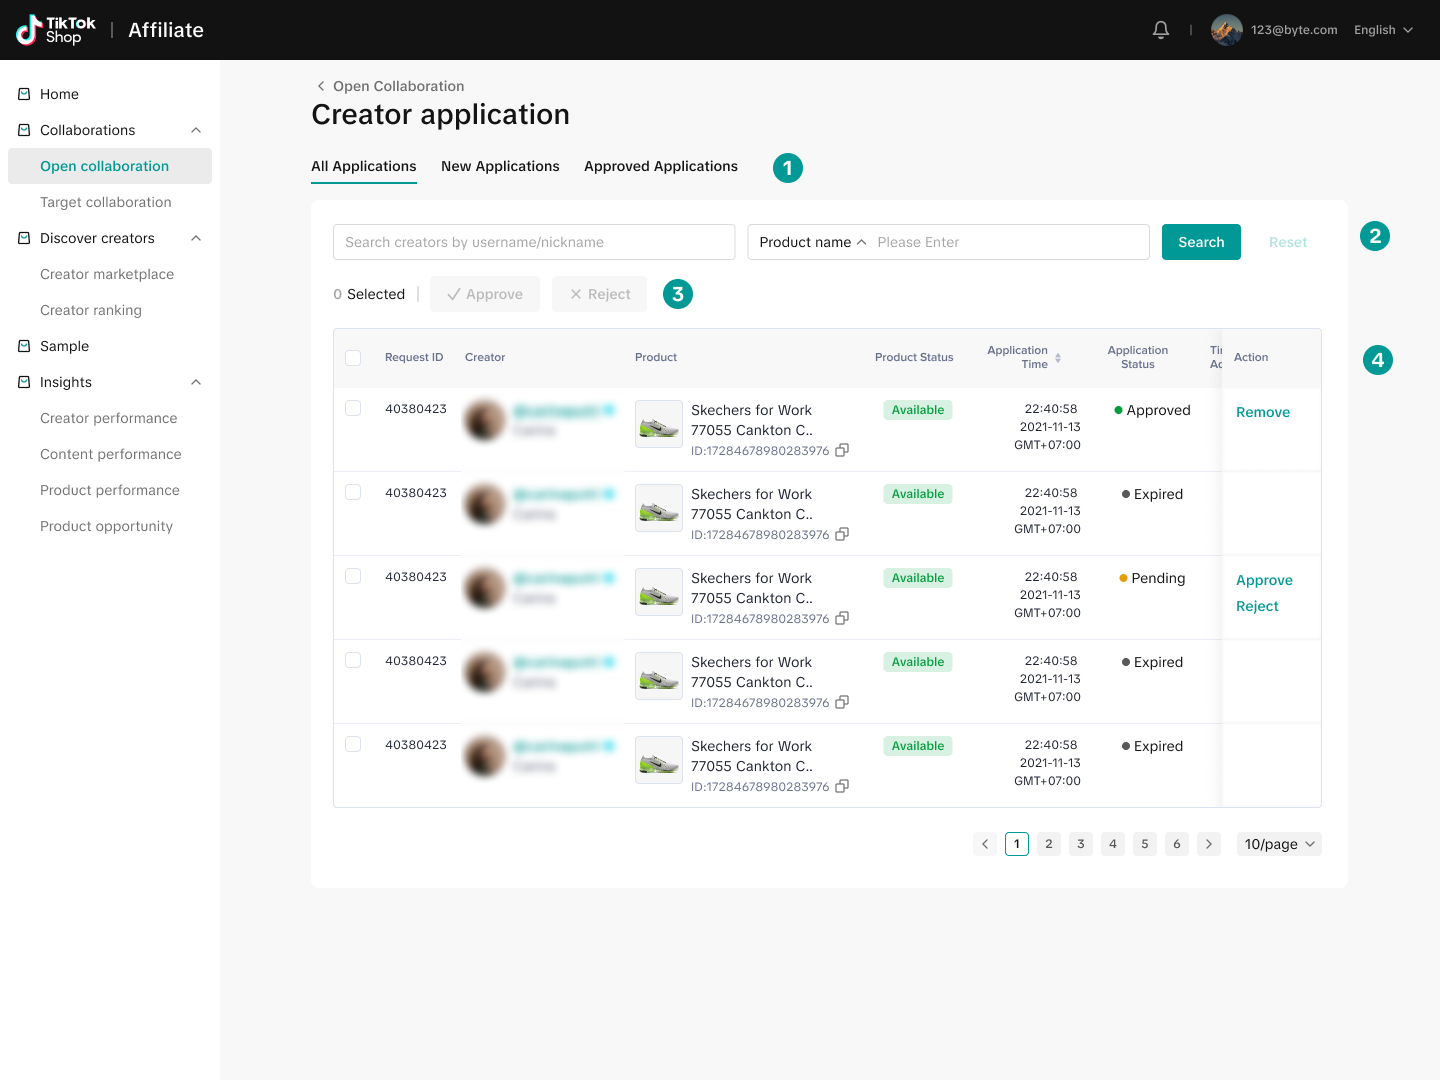Click the Creator application page heading
Viewport: 1440px width, 1080px height.
tap(441, 115)
